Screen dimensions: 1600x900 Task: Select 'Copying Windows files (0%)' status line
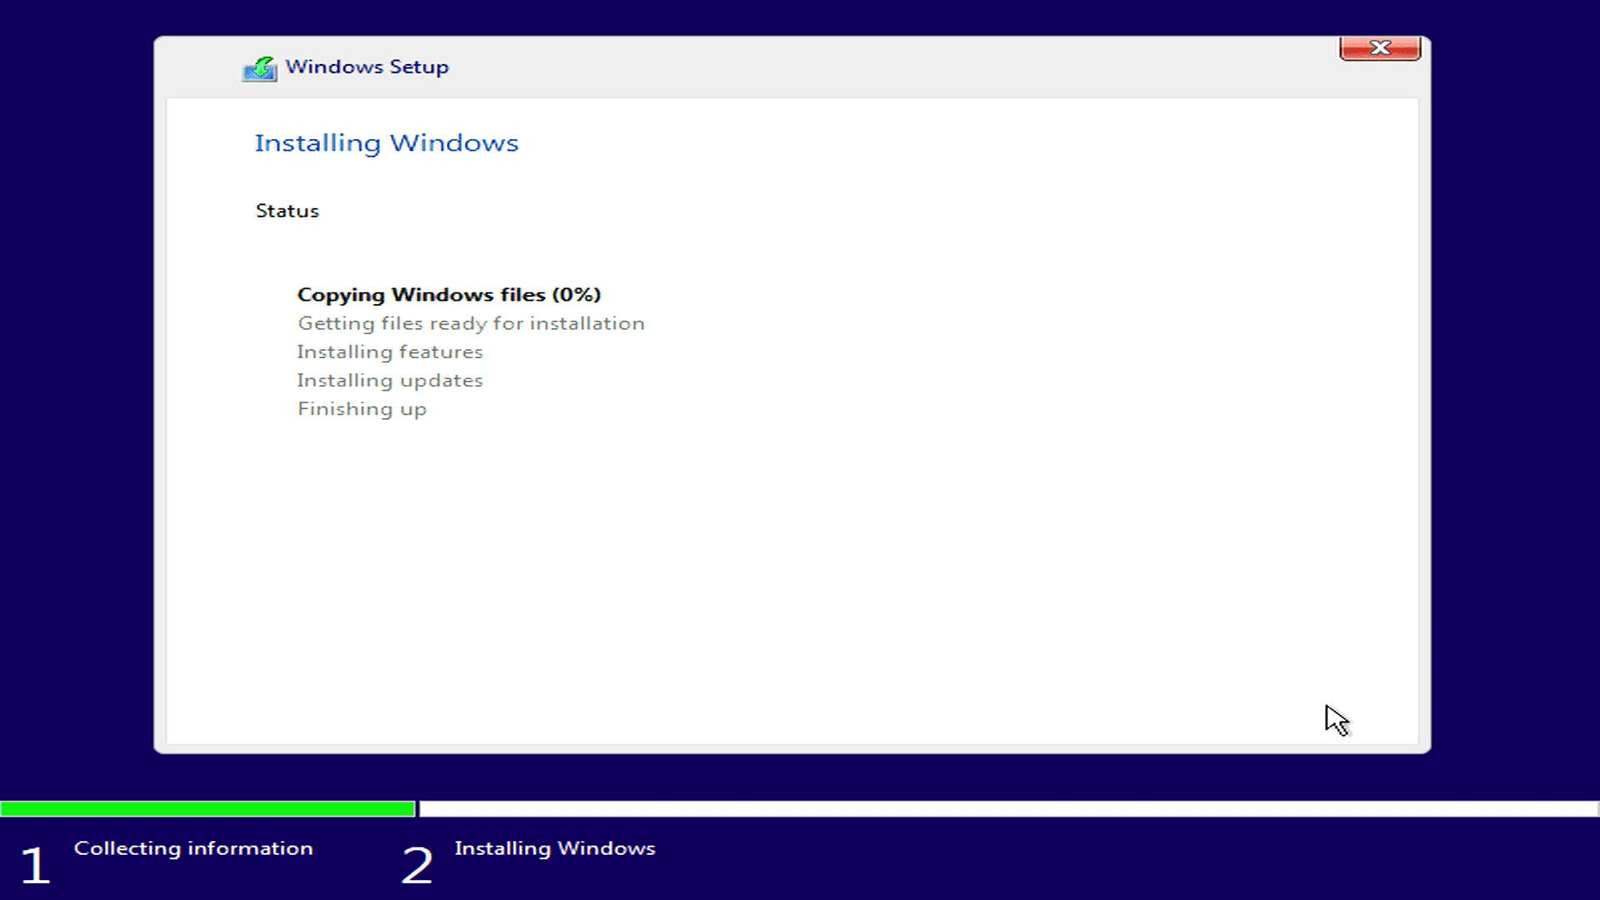pos(449,295)
